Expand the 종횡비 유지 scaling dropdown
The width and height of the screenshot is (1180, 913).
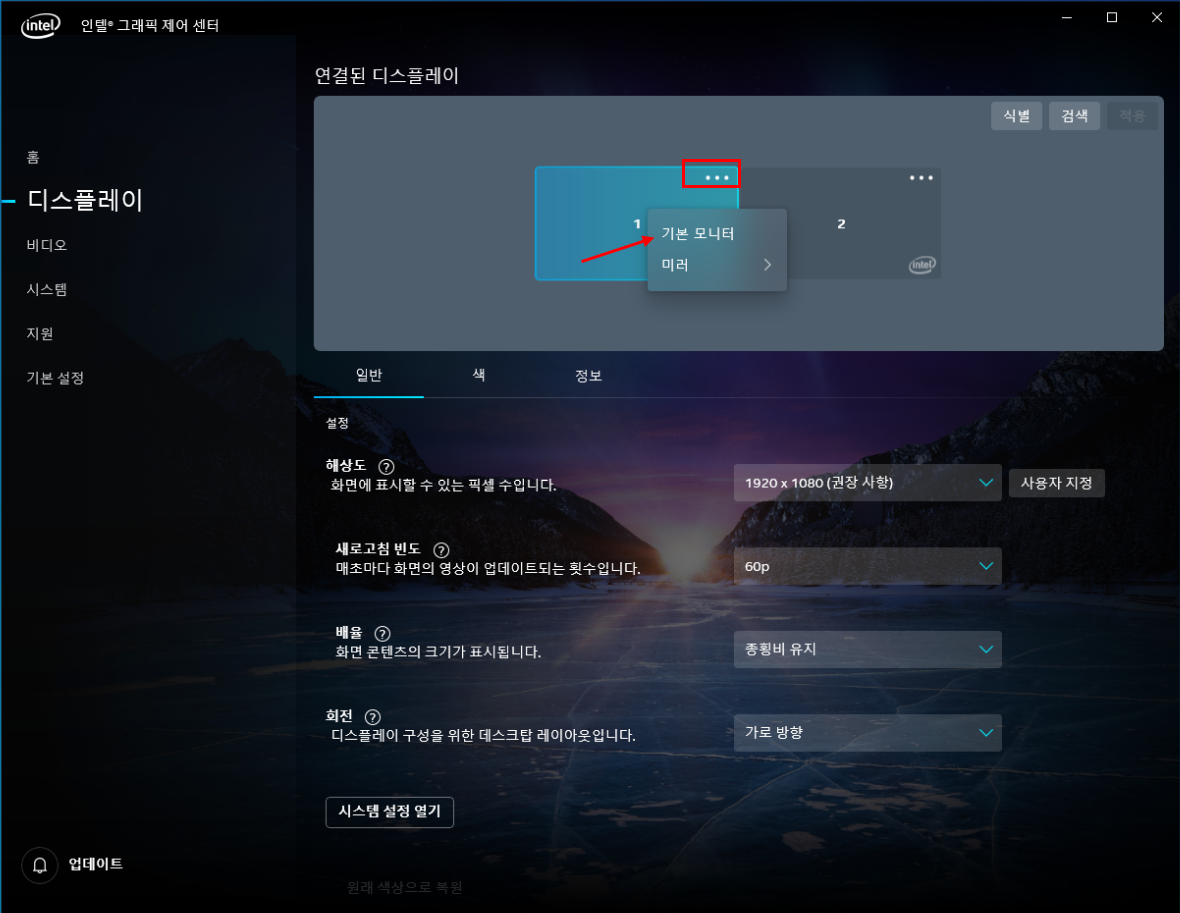point(867,650)
